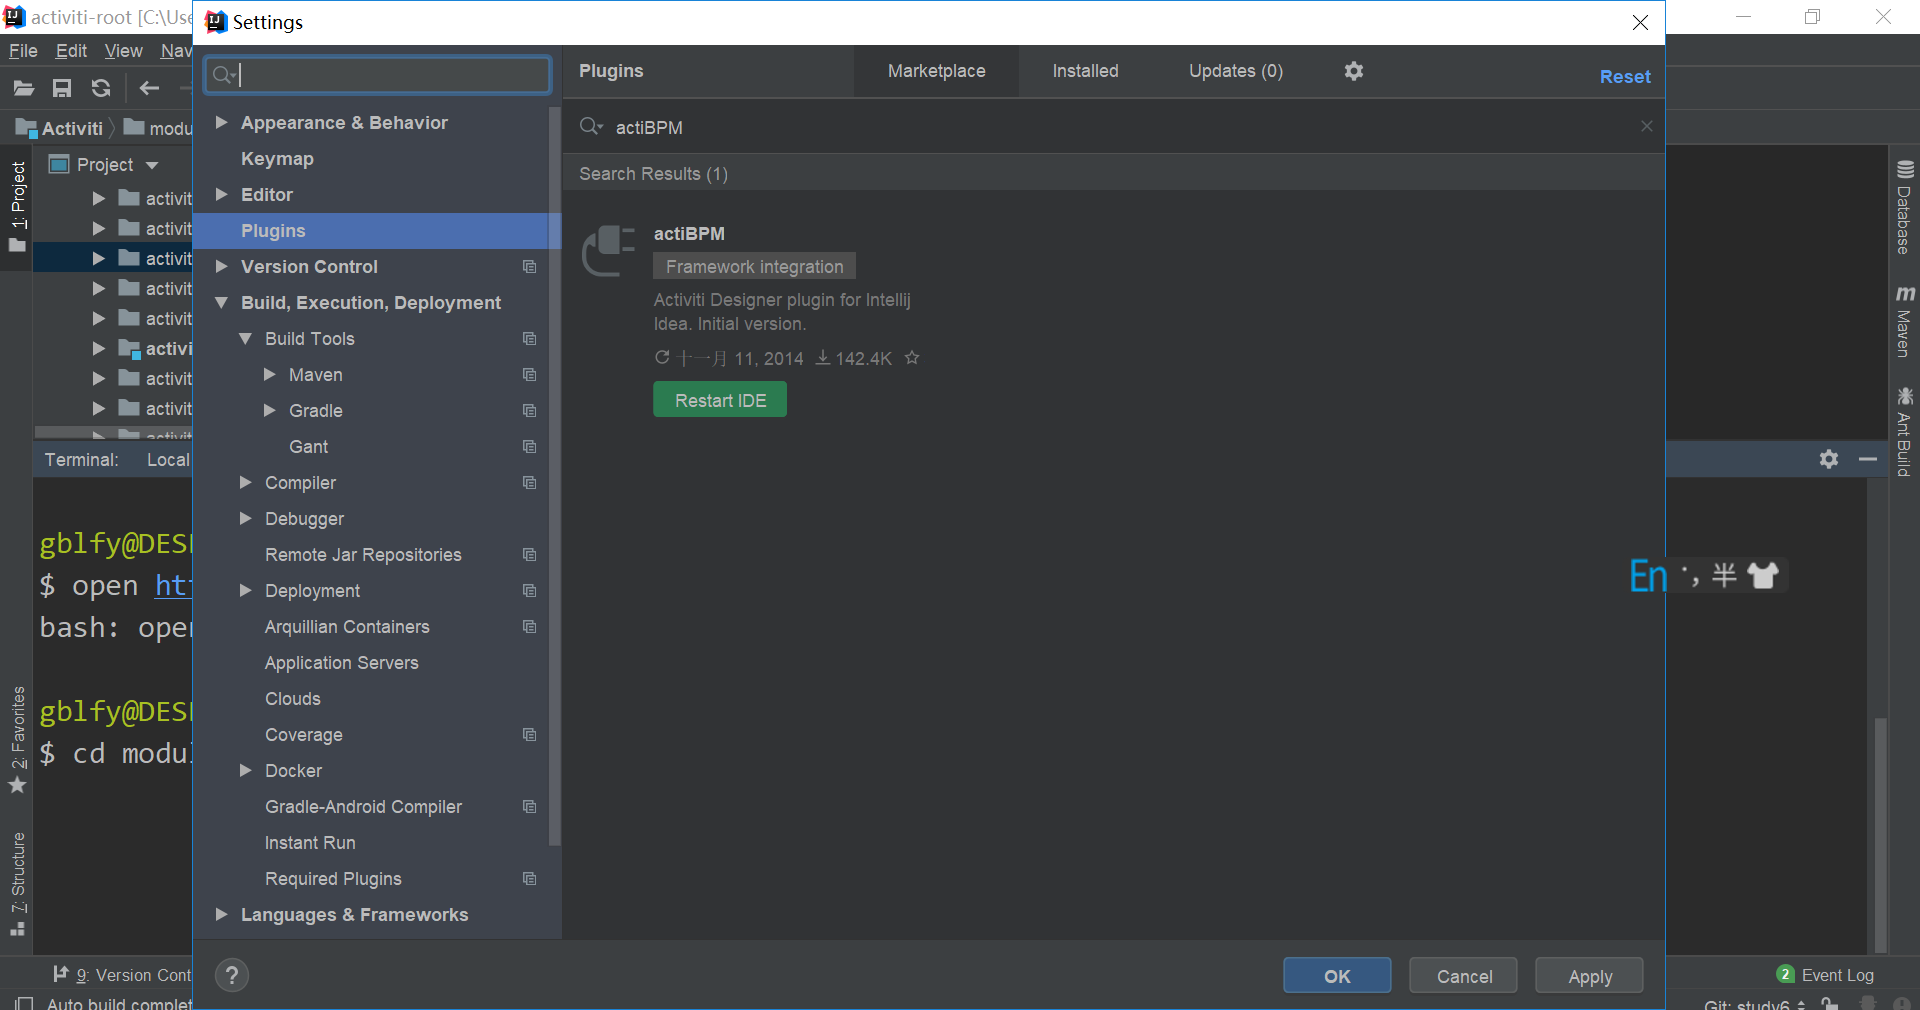The height and width of the screenshot is (1010, 1920).
Task: Open the 9: Version Control tool window
Action: [122, 975]
